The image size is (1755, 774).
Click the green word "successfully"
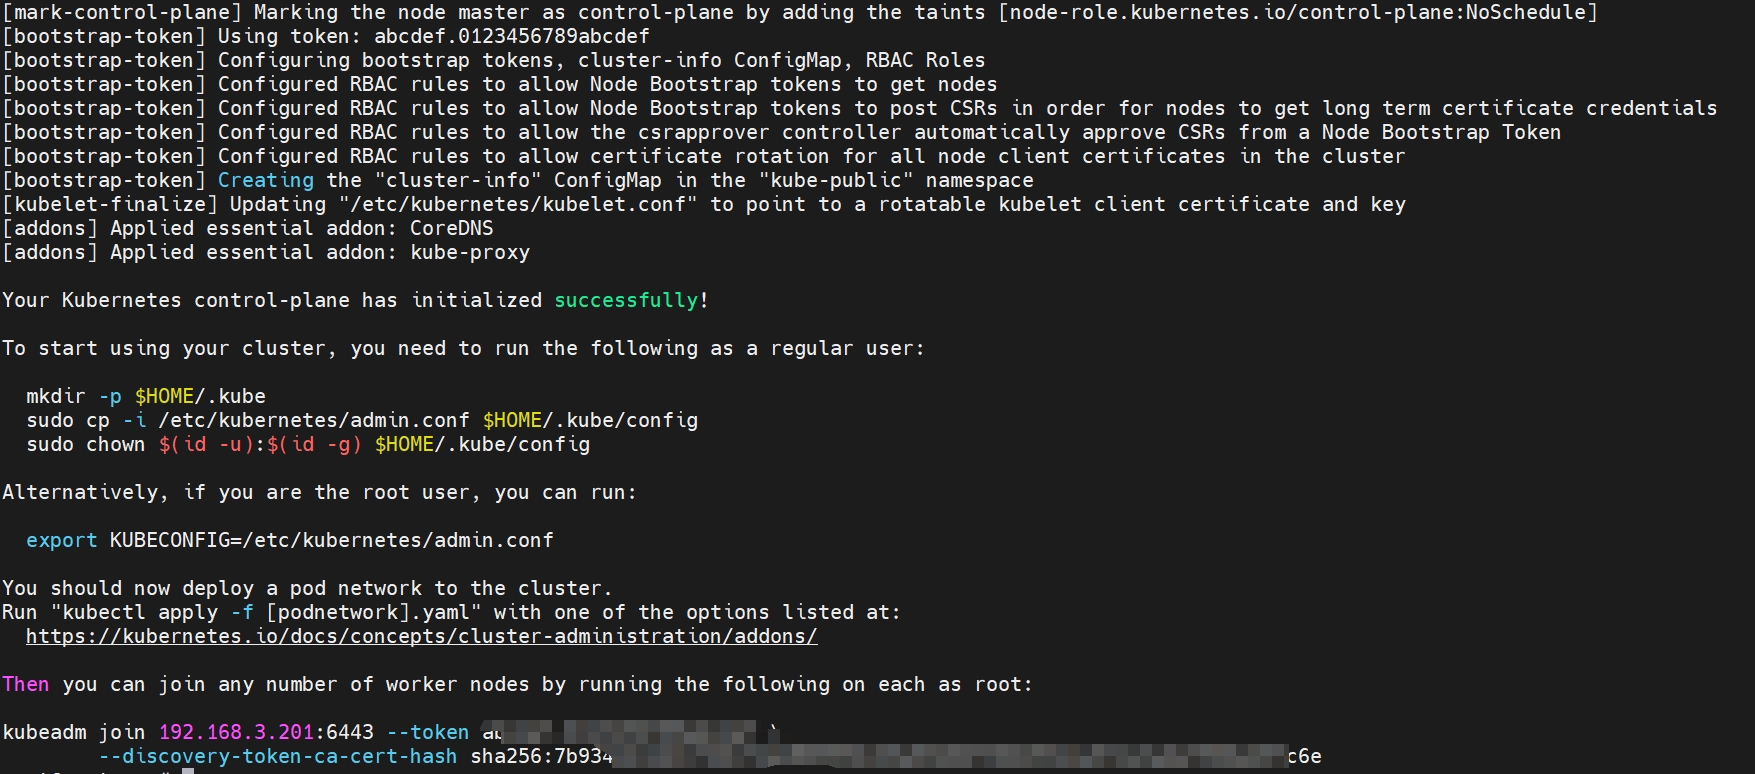tap(626, 300)
